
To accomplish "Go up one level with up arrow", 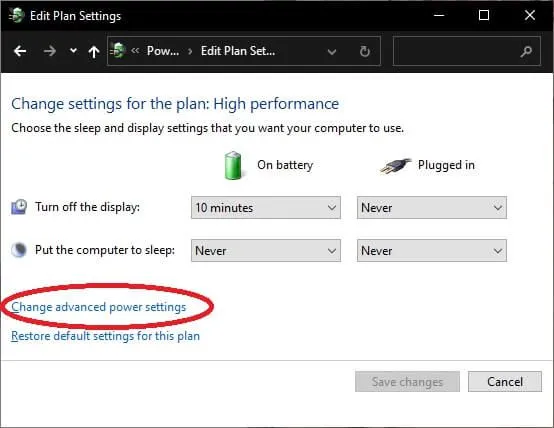I will 94,52.
